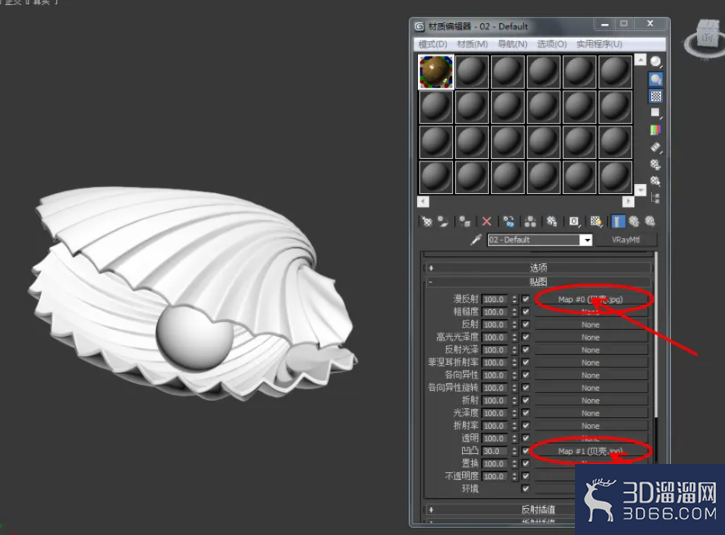This screenshot has width=725, height=535.
Task: Pick material with the eyedropper icon
Action: [476, 240]
